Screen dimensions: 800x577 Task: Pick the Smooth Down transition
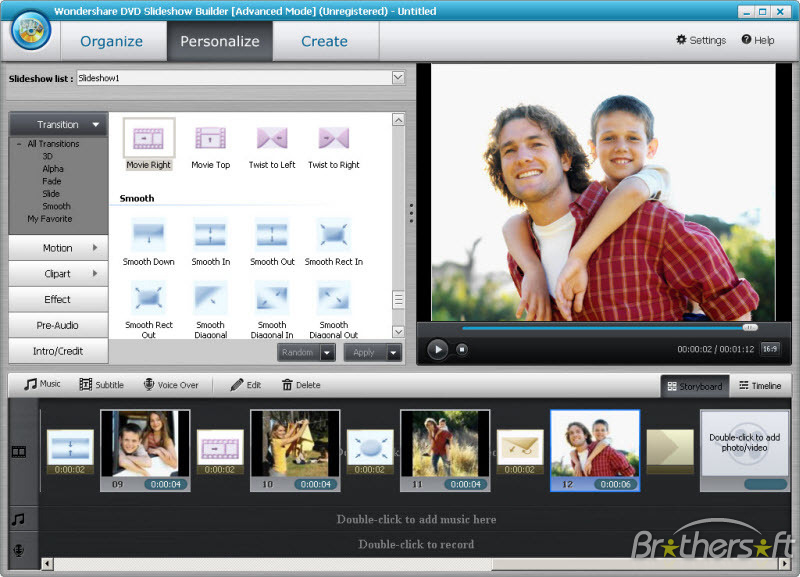point(148,235)
